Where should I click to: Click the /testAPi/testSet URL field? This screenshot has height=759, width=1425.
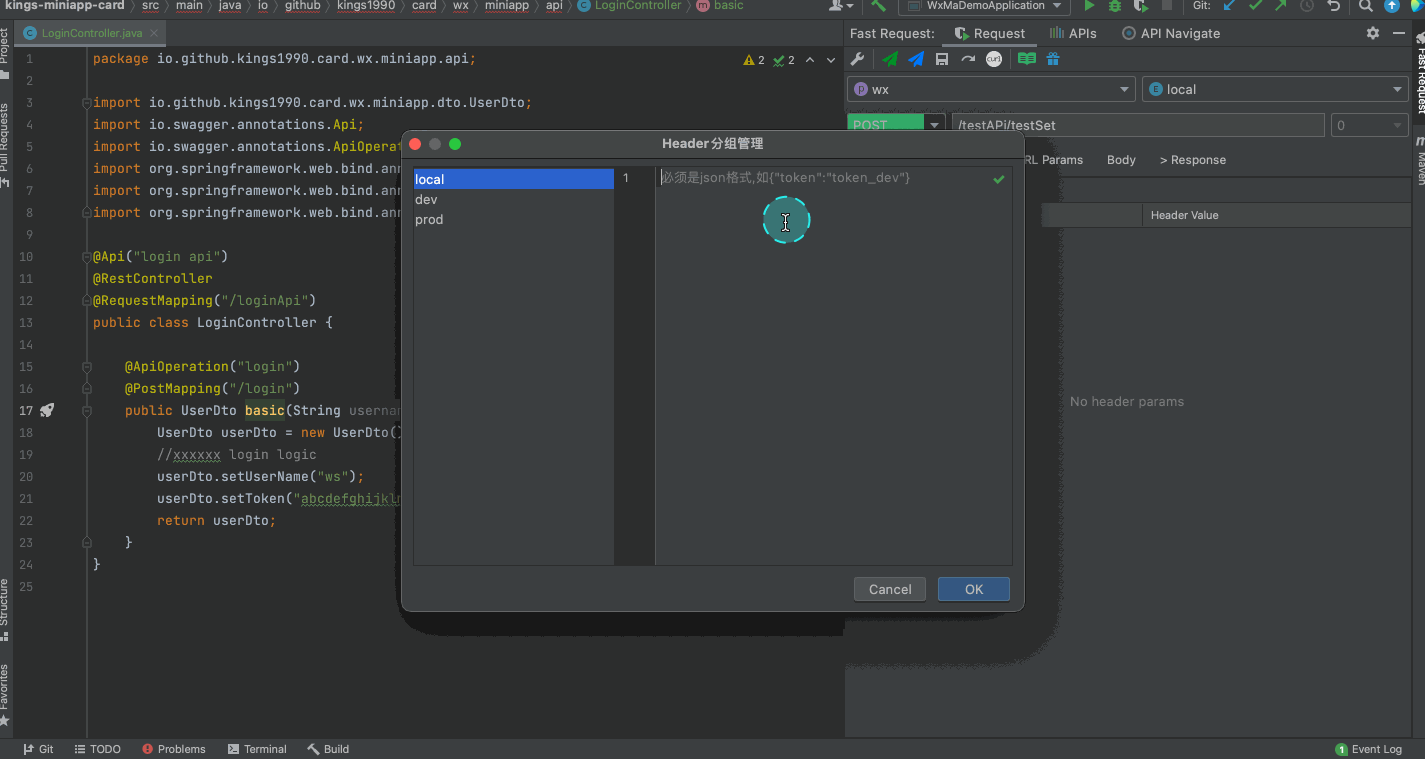point(1137,125)
